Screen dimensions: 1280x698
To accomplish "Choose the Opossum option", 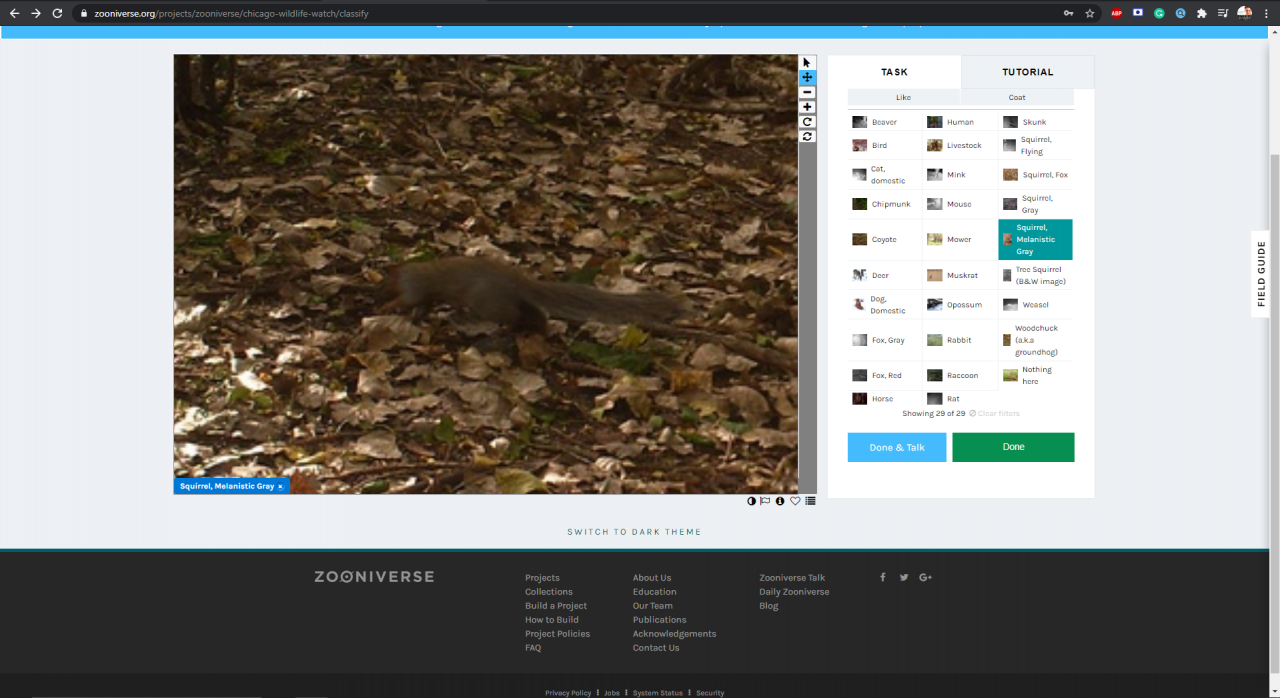I will click(x=960, y=305).
